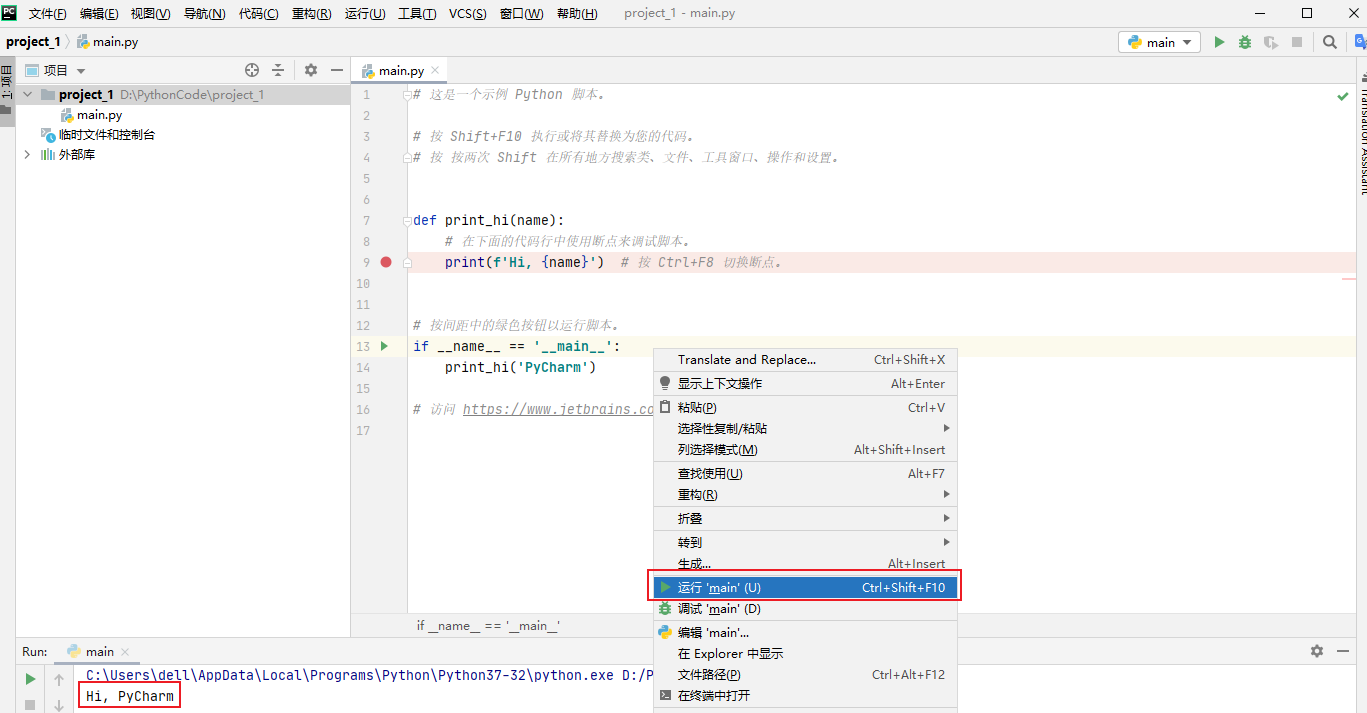Select main.py in project tree
Image resolution: width=1367 pixels, height=713 pixels.
point(99,115)
